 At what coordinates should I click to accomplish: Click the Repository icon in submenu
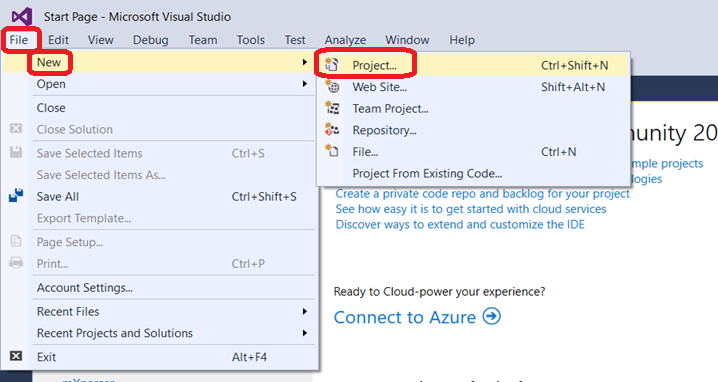pos(332,130)
